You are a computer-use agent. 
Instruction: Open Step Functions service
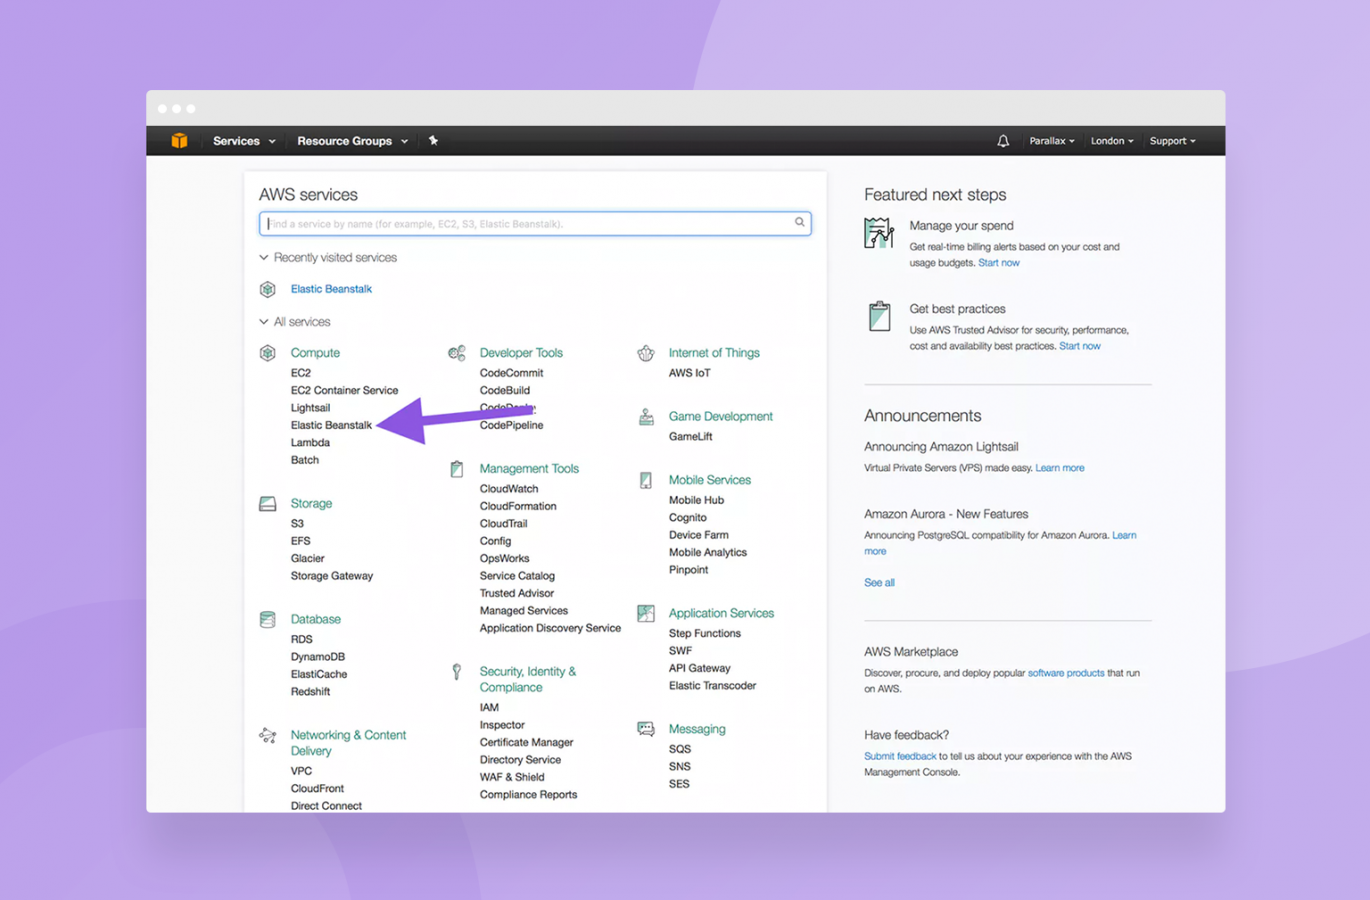tap(705, 634)
